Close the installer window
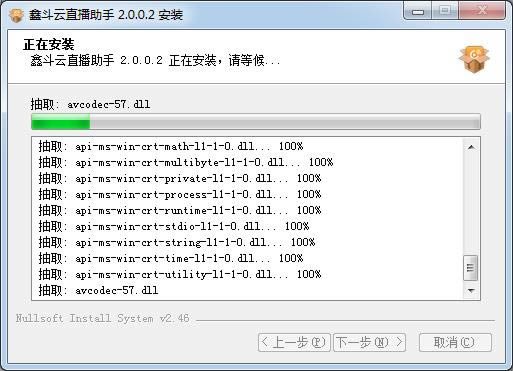Image resolution: width=513 pixels, height=371 pixels. [482, 12]
